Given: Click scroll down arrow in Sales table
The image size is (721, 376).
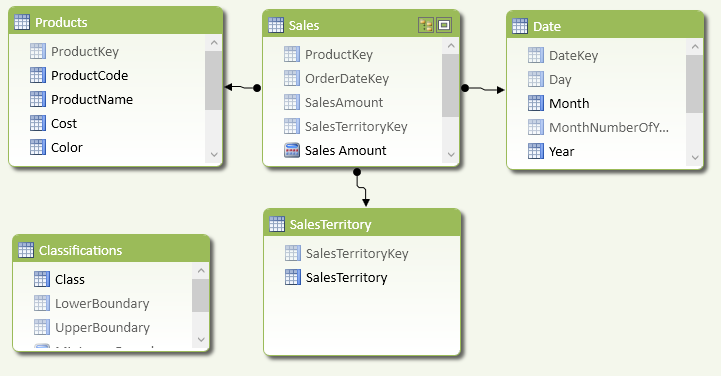Looking at the screenshot, I should coord(451,155).
